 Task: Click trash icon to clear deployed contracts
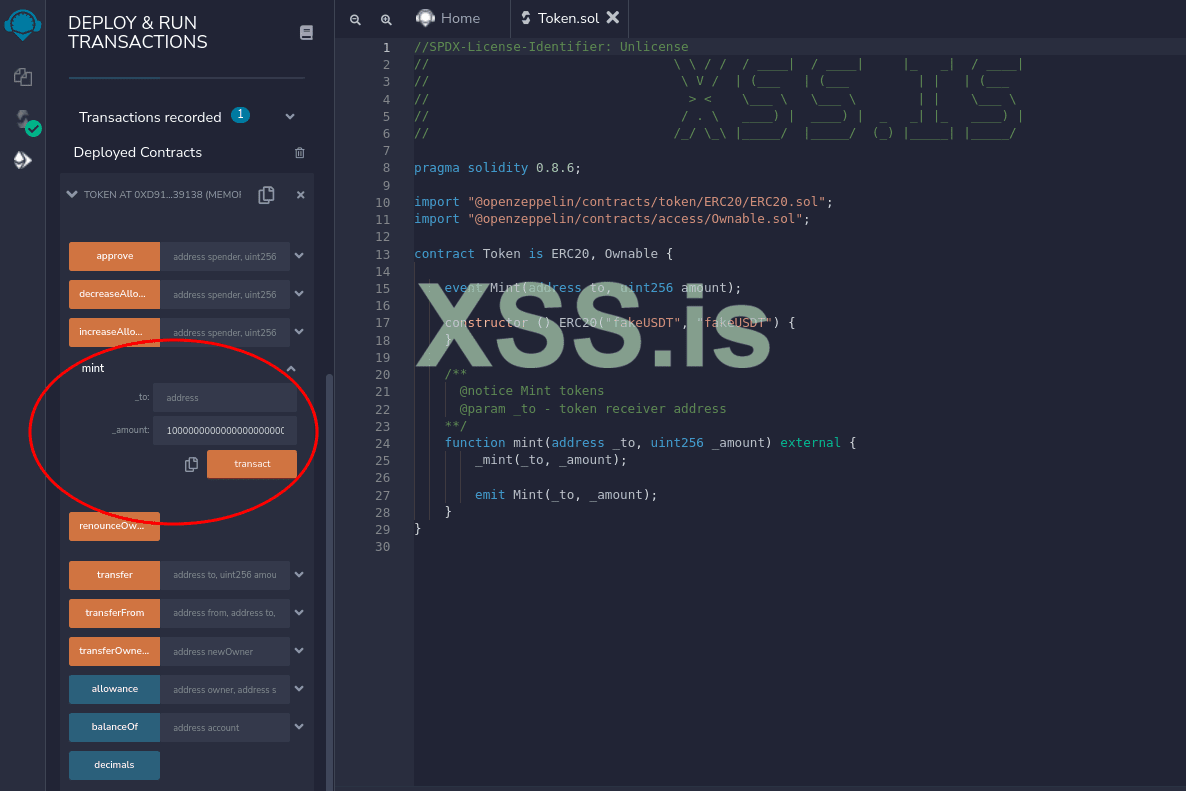click(x=299, y=153)
